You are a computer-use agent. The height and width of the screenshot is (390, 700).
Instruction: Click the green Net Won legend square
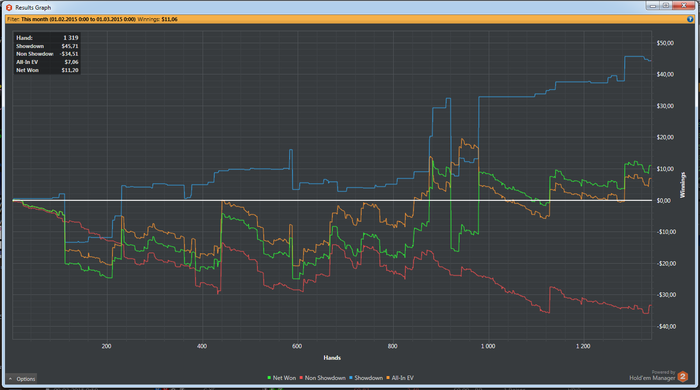(x=269, y=378)
